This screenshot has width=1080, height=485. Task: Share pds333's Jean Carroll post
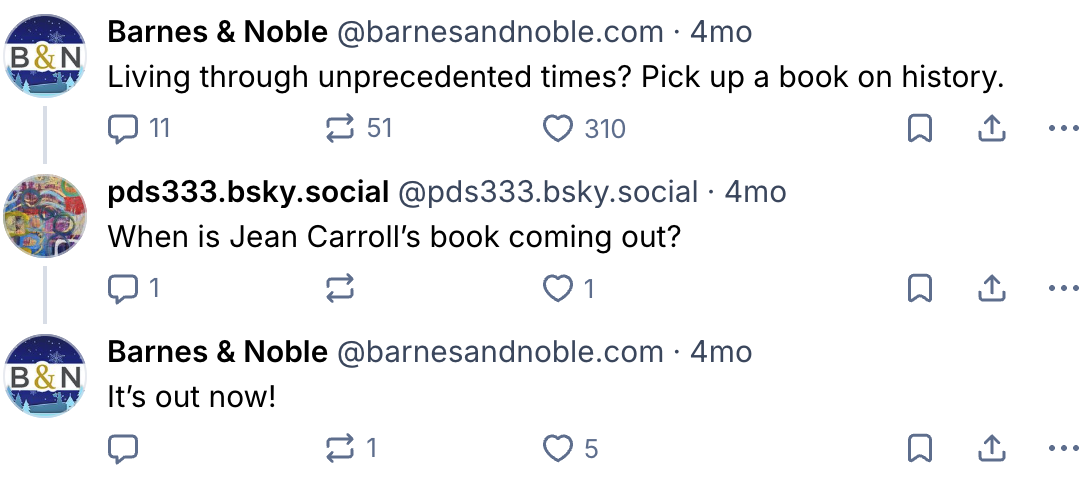pos(990,289)
